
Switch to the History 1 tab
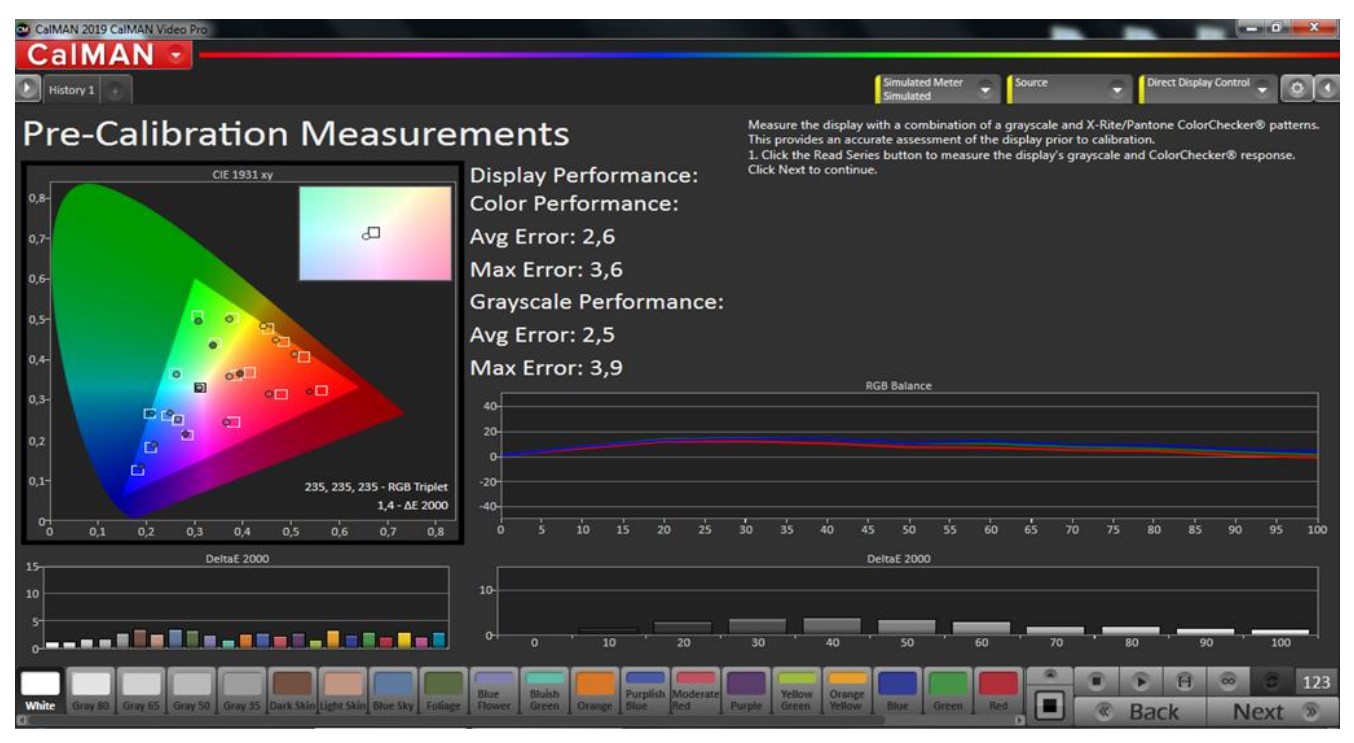point(71,90)
